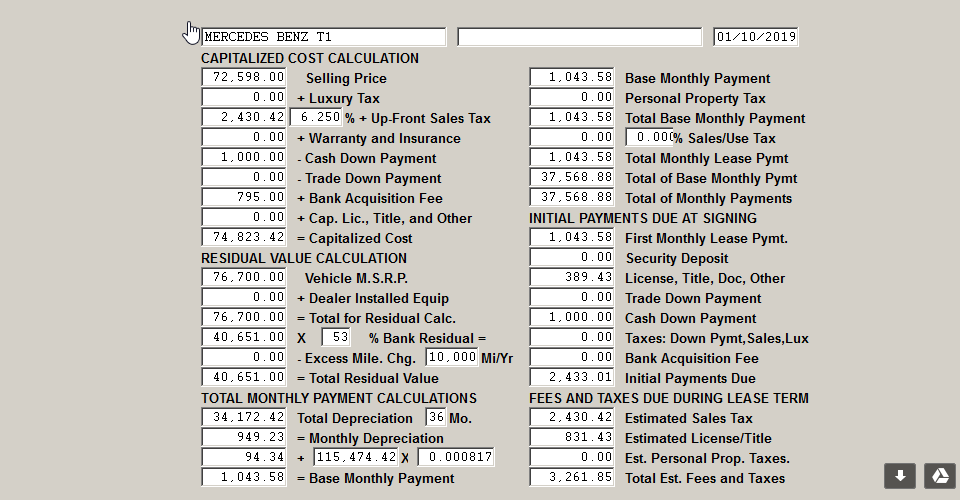This screenshot has height=500, width=960.
Task: Click Bank Acquisition Fee field under Initial Payments
Action: point(572,357)
